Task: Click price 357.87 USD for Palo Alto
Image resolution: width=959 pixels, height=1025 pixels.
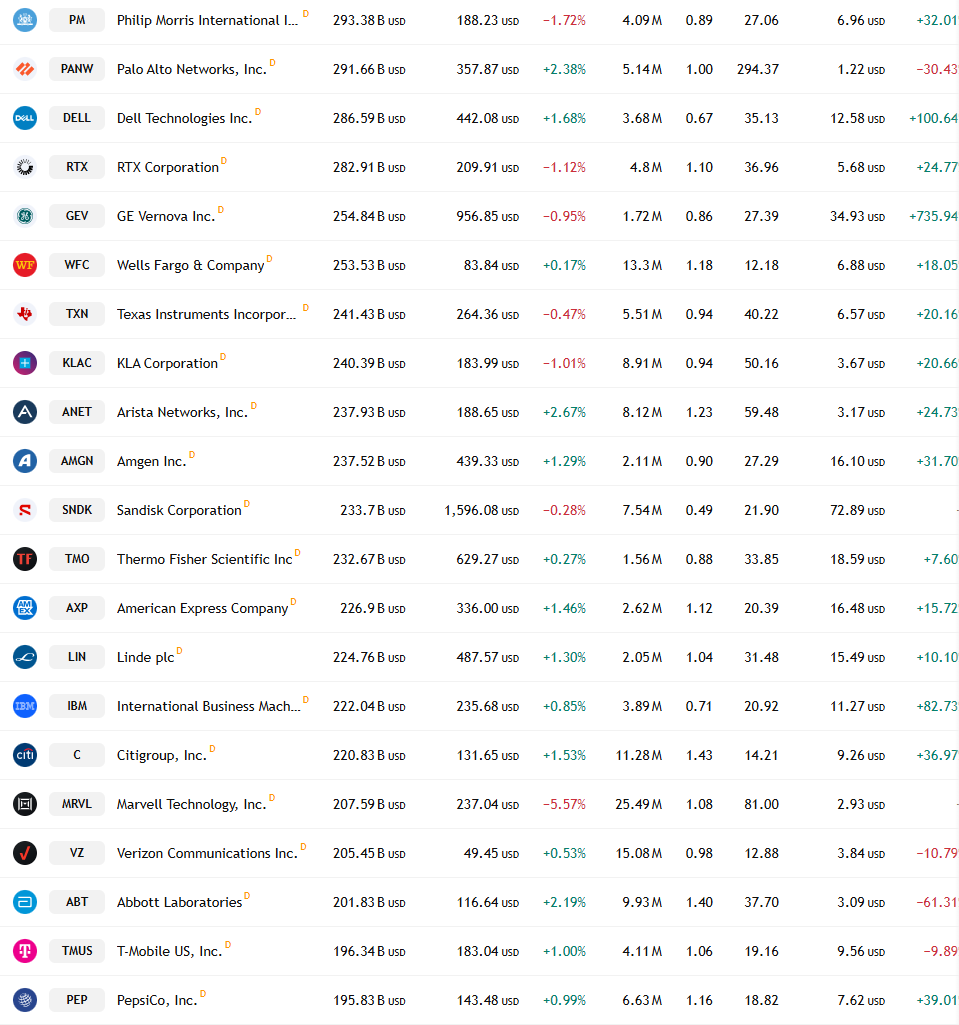Action: tap(488, 70)
